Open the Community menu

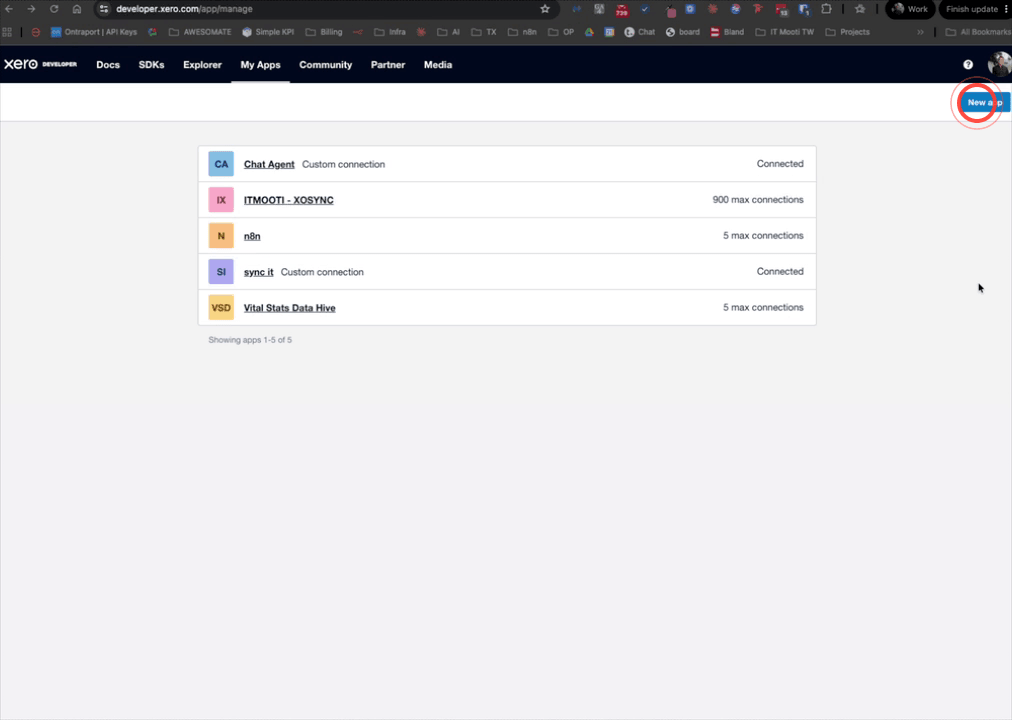[325, 65]
